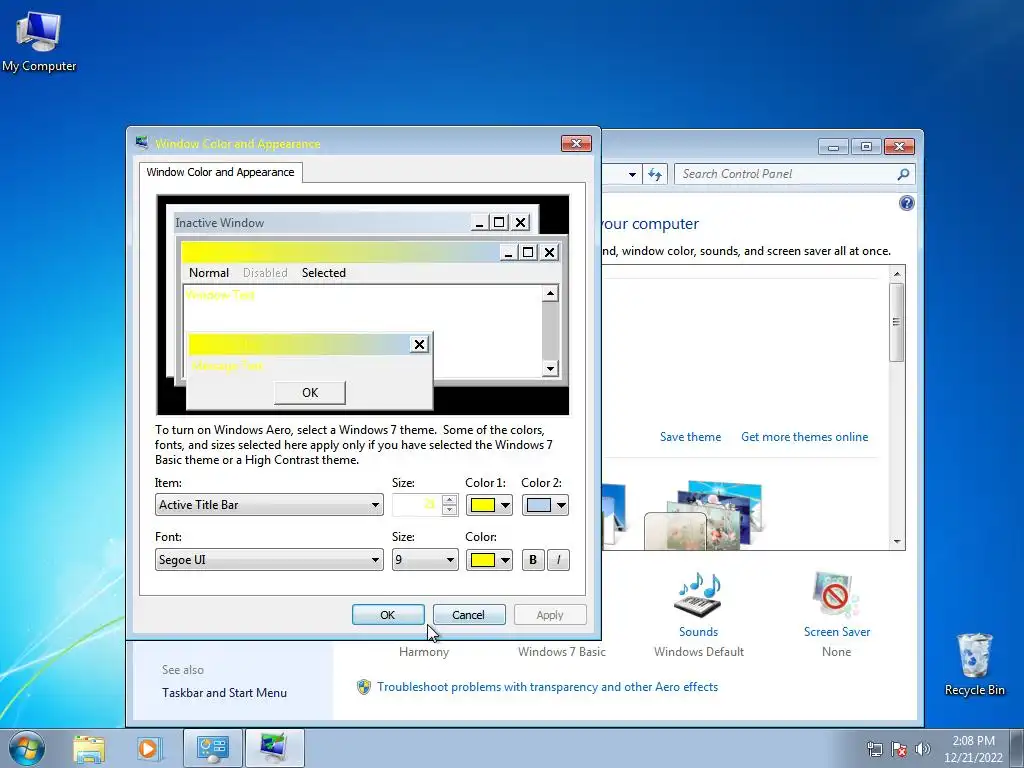Click Disabled menu item in preview

tap(265, 273)
